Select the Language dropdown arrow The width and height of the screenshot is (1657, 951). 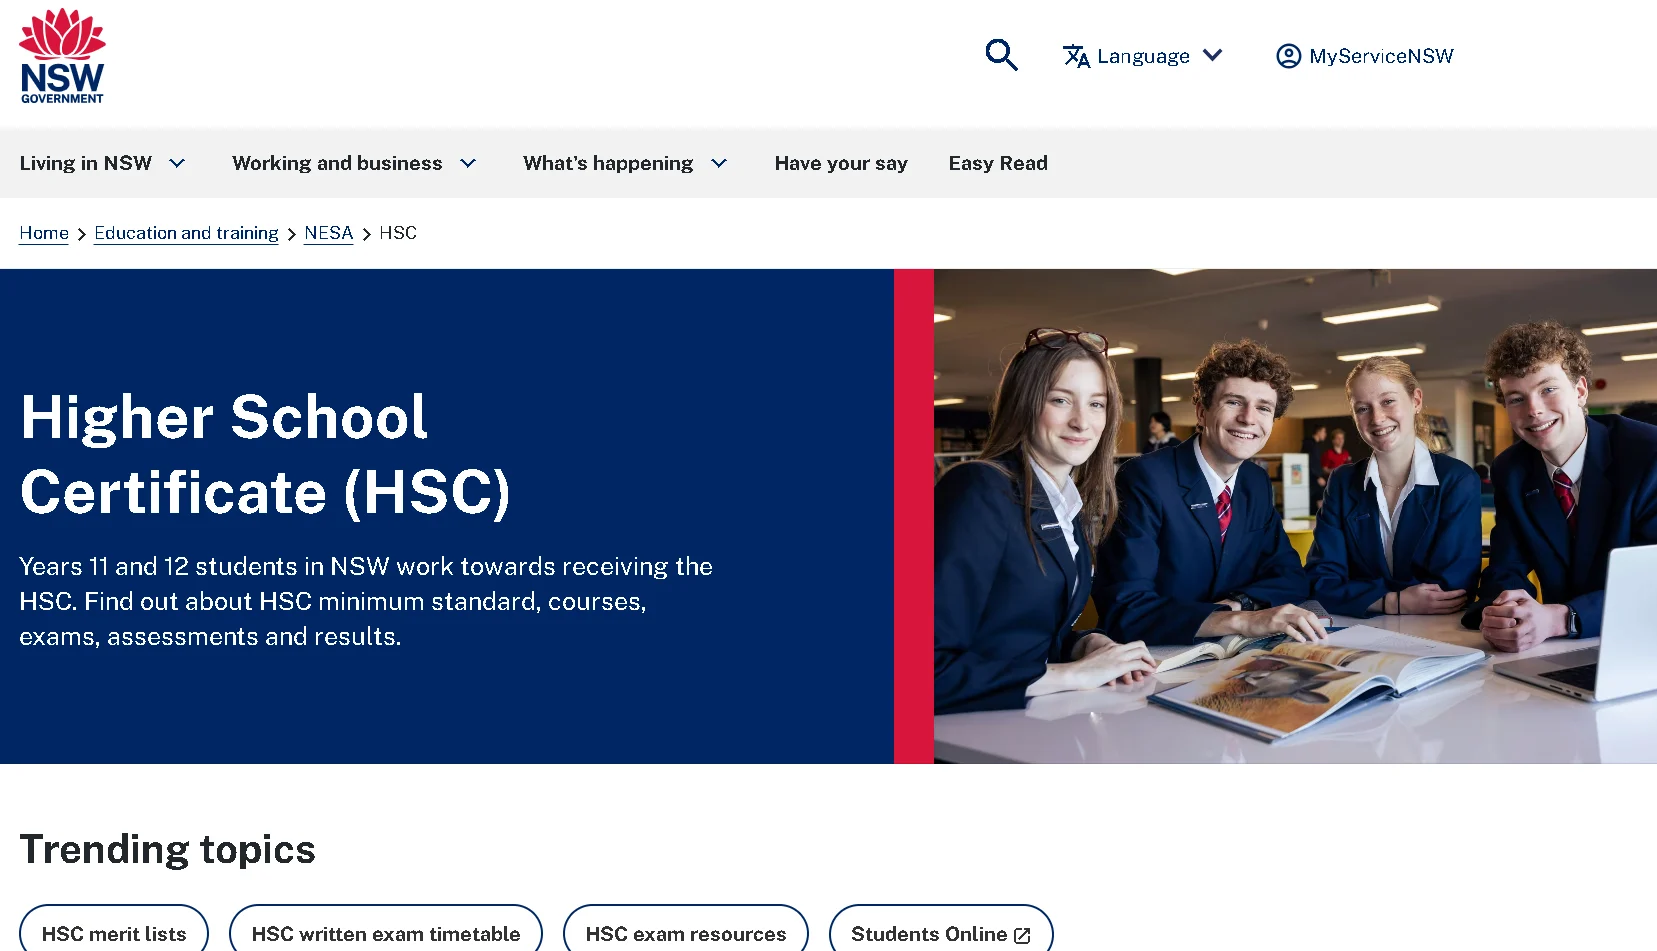pyautogui.click(x=1213, y=56)
